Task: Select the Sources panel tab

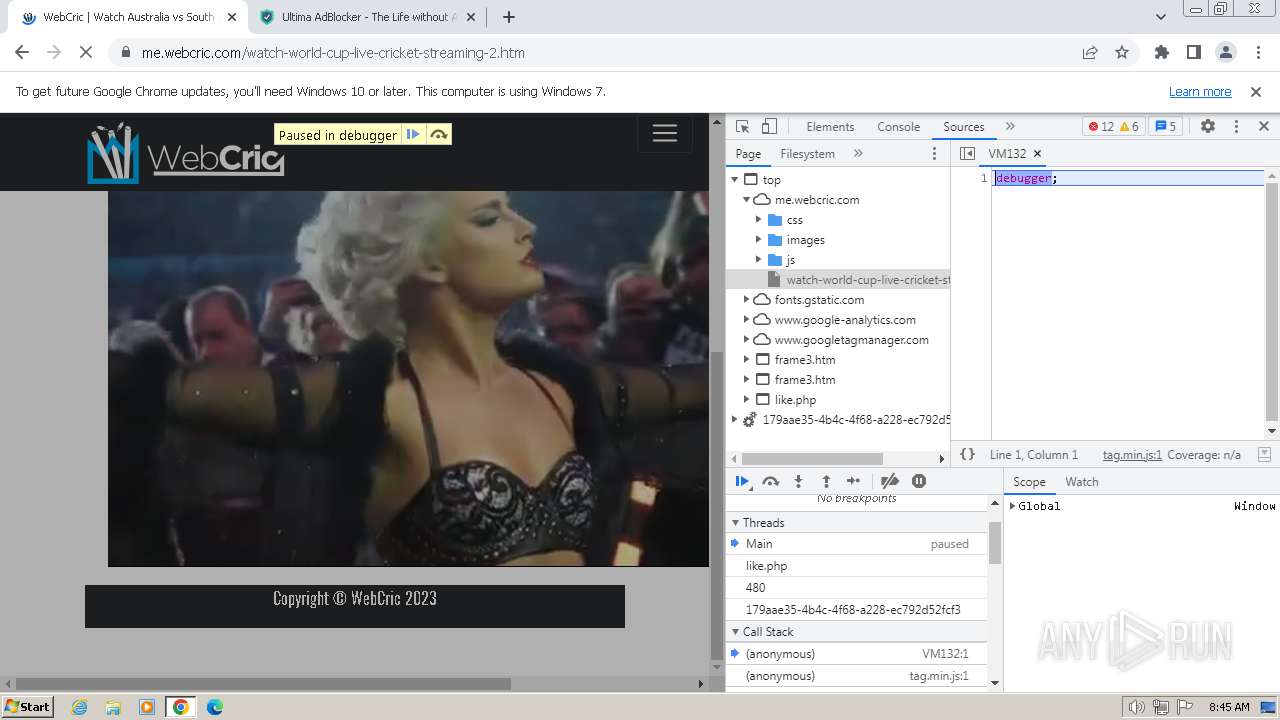Action: coord(964,127)
